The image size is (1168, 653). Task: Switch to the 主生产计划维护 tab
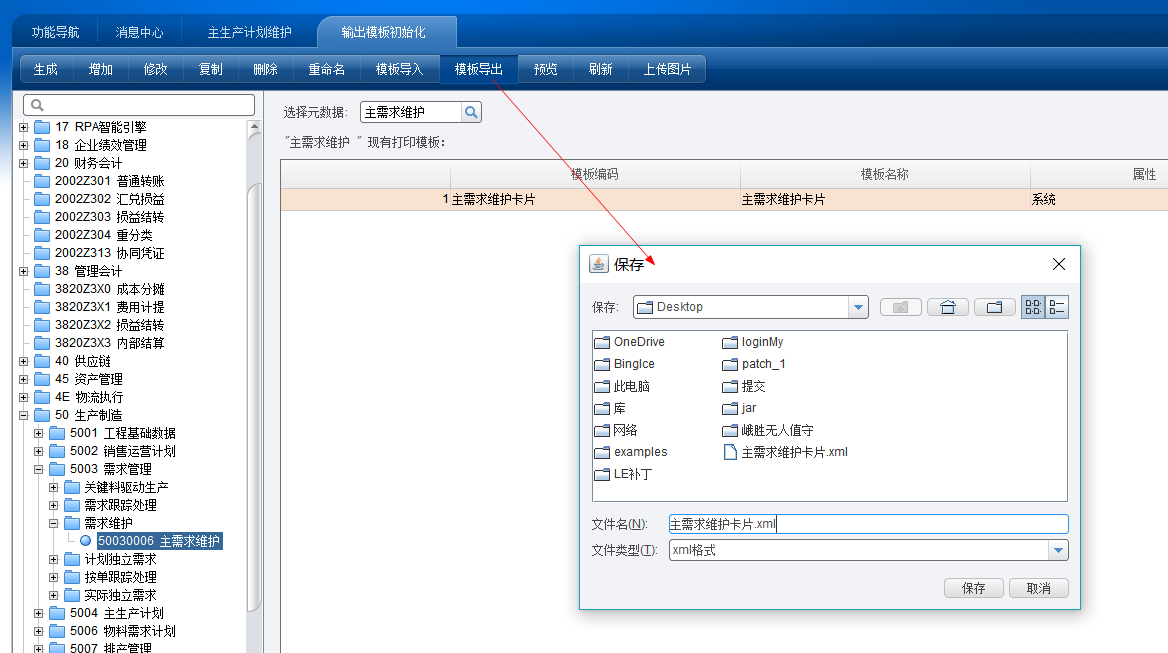coord(250,33)
